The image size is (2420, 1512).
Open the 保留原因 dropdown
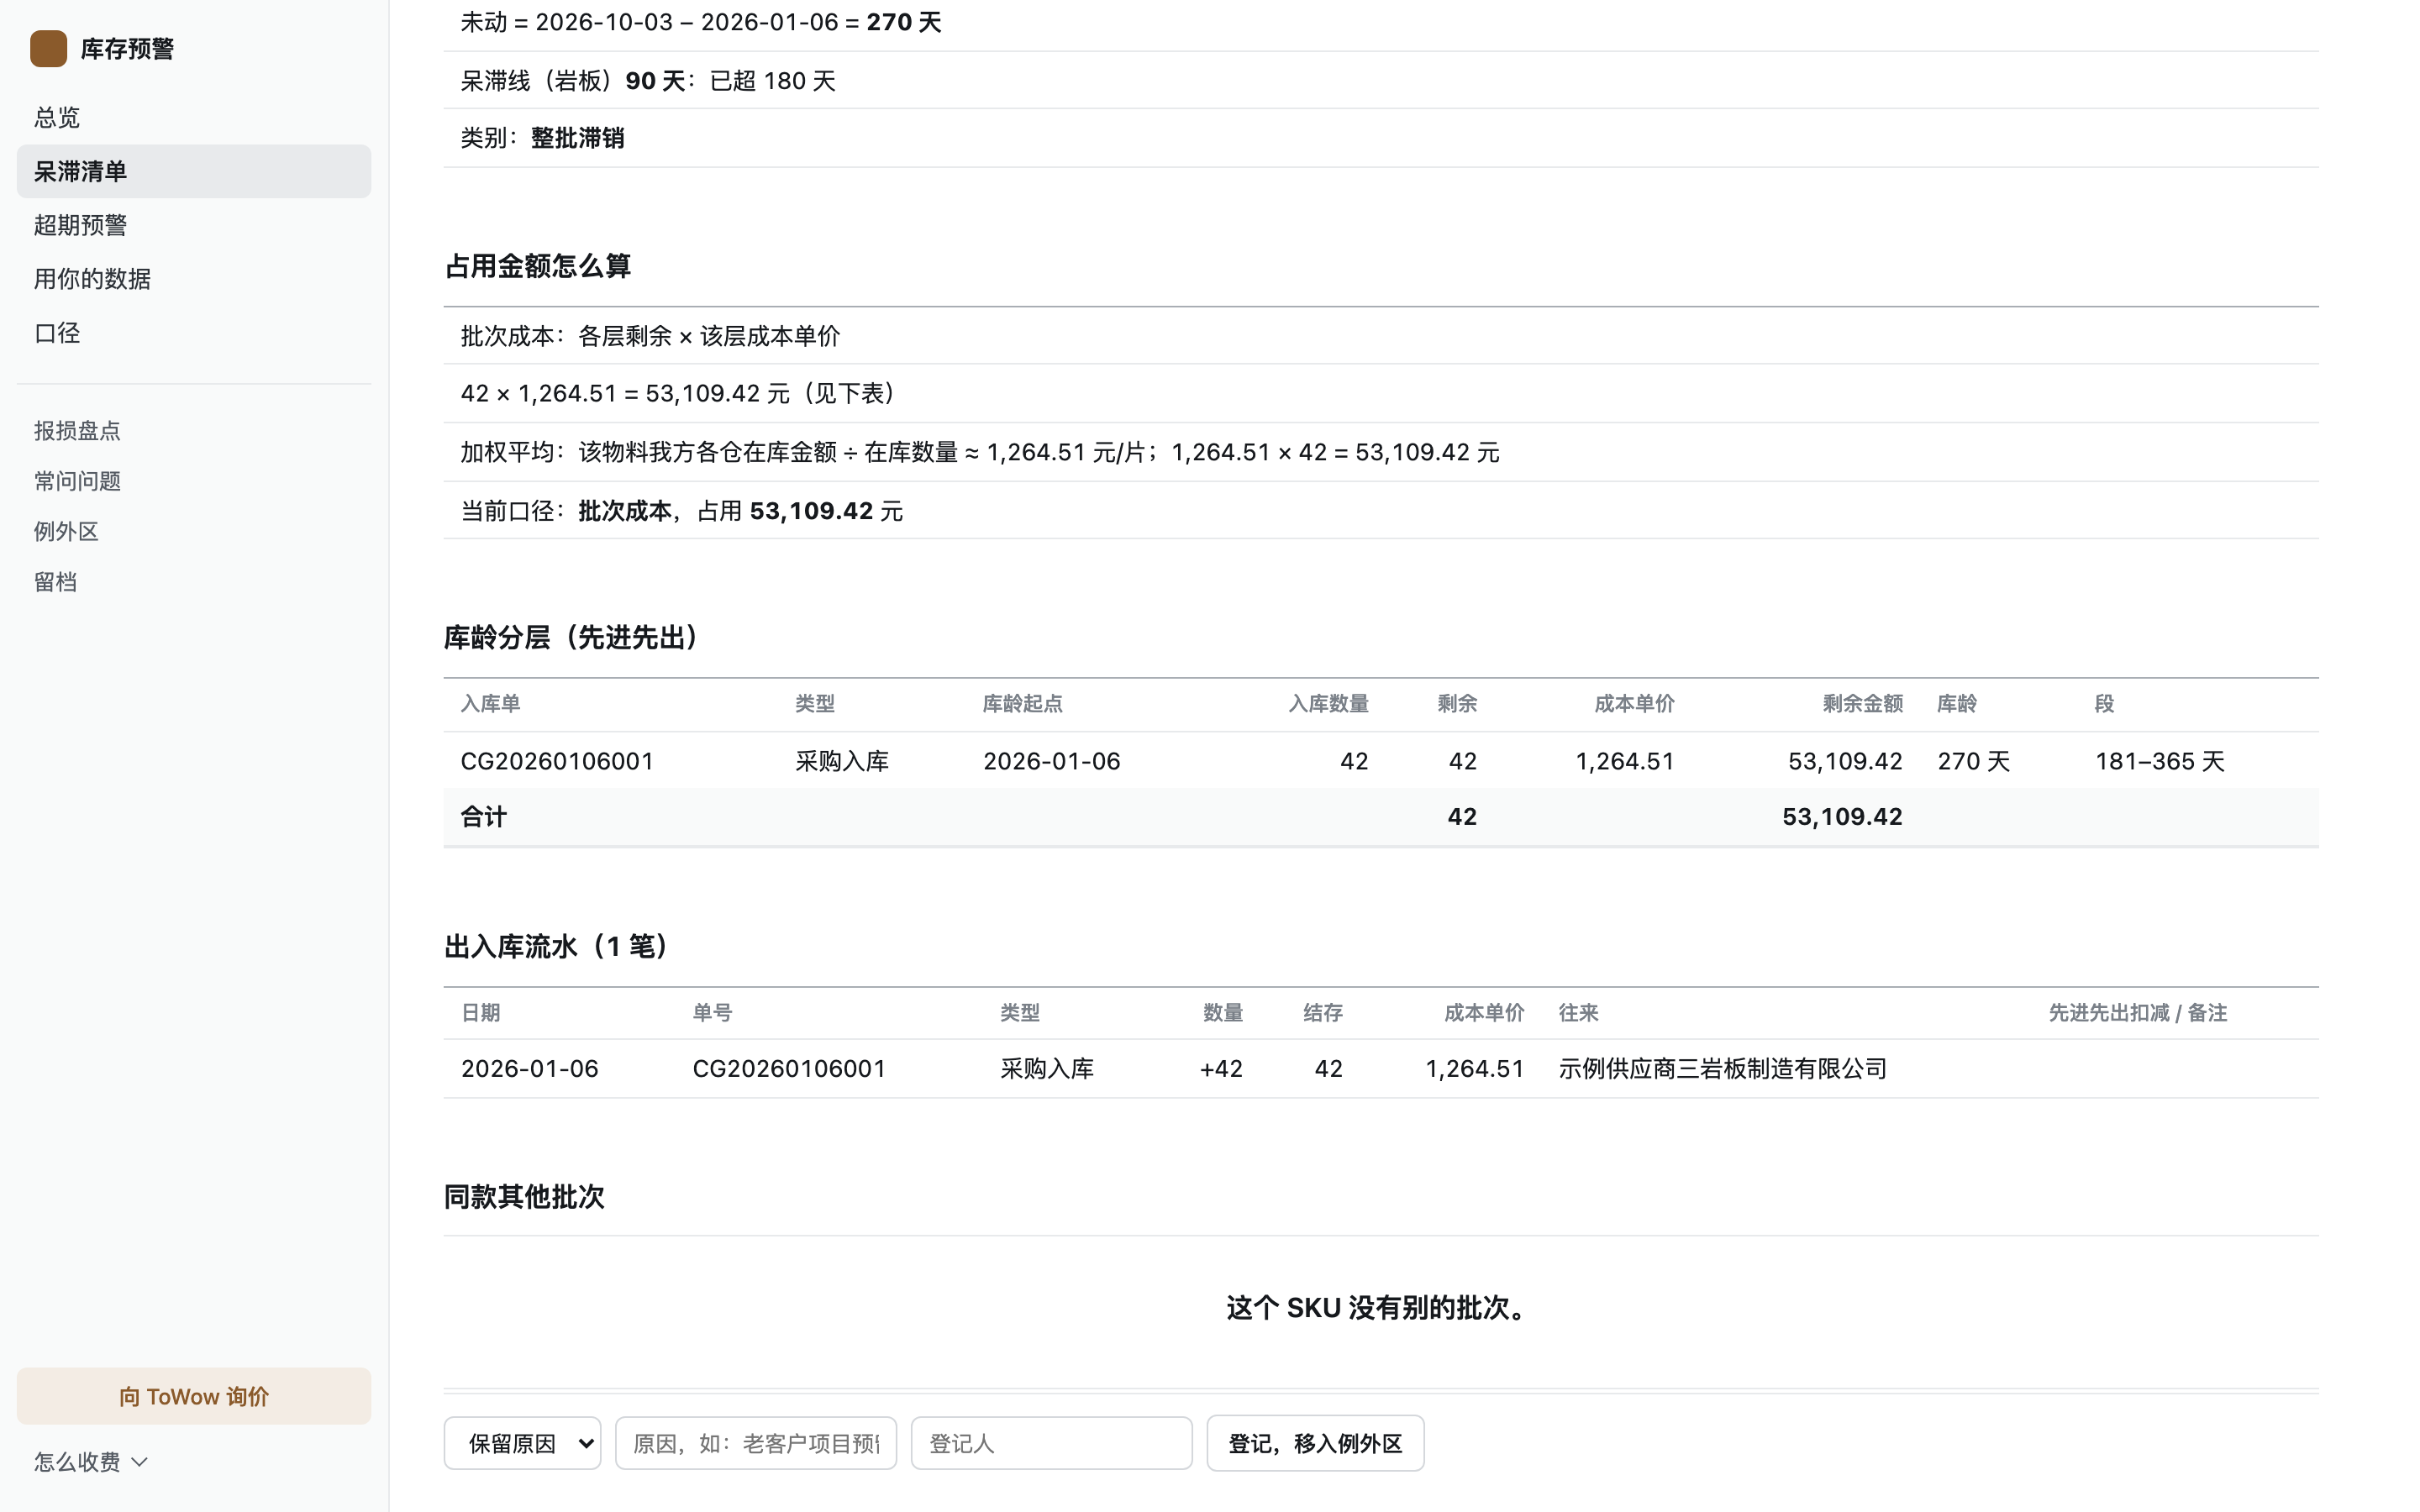coord(522,1443)
